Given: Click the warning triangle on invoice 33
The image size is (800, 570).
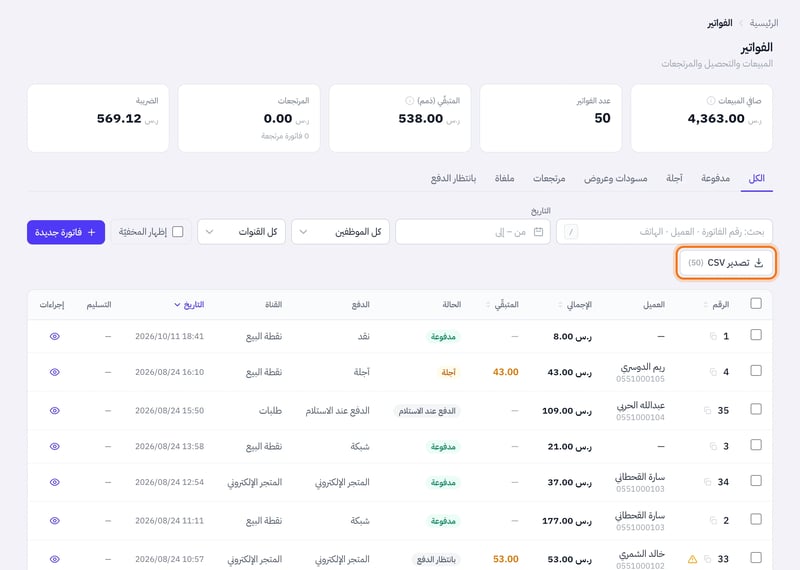Looking at the screenshot, I should 692,559.
